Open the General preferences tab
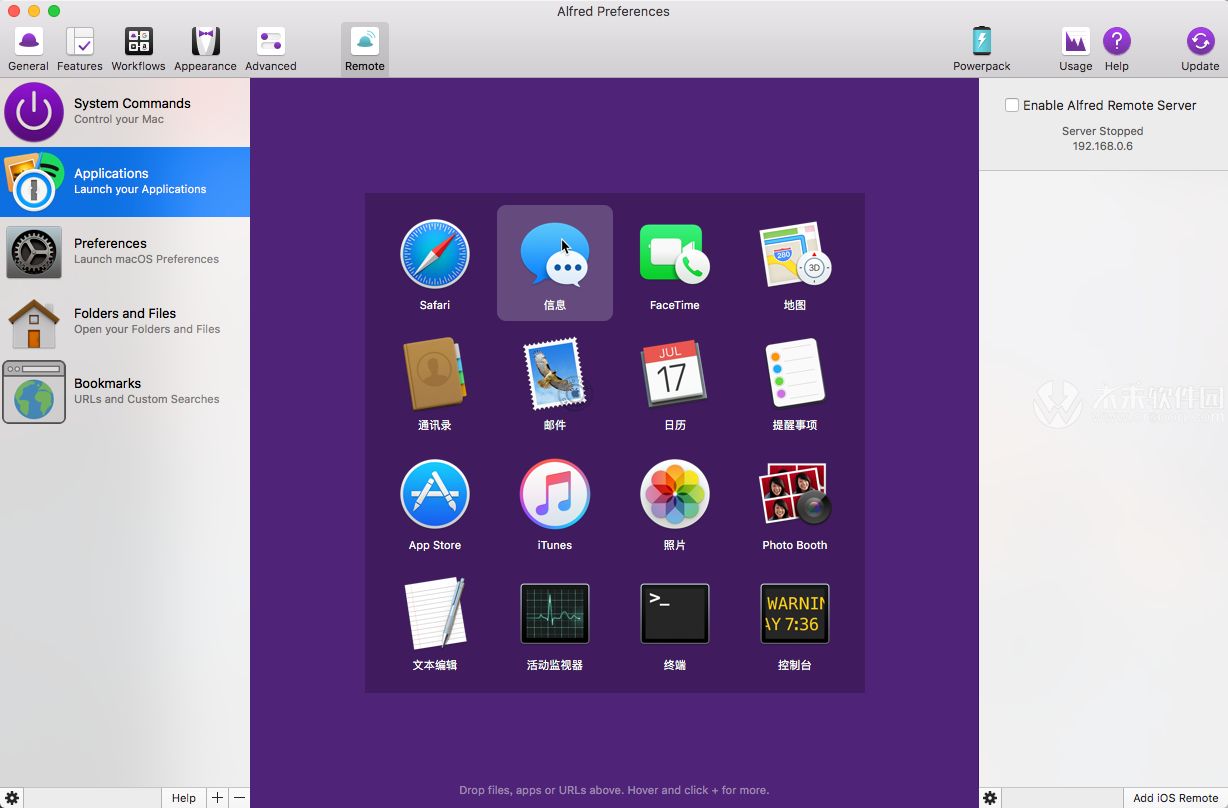 pos(28,49)
